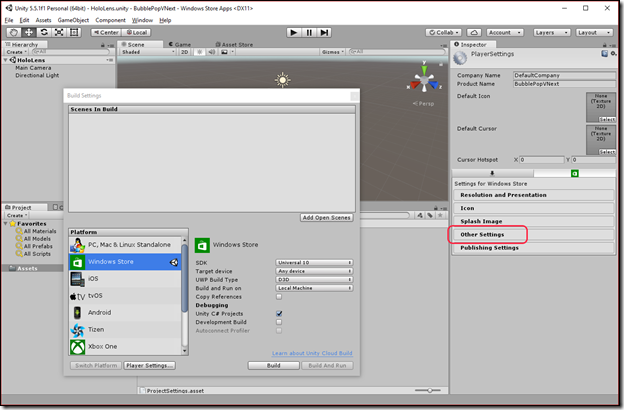Switch to the Game tab

pos(180,45)
